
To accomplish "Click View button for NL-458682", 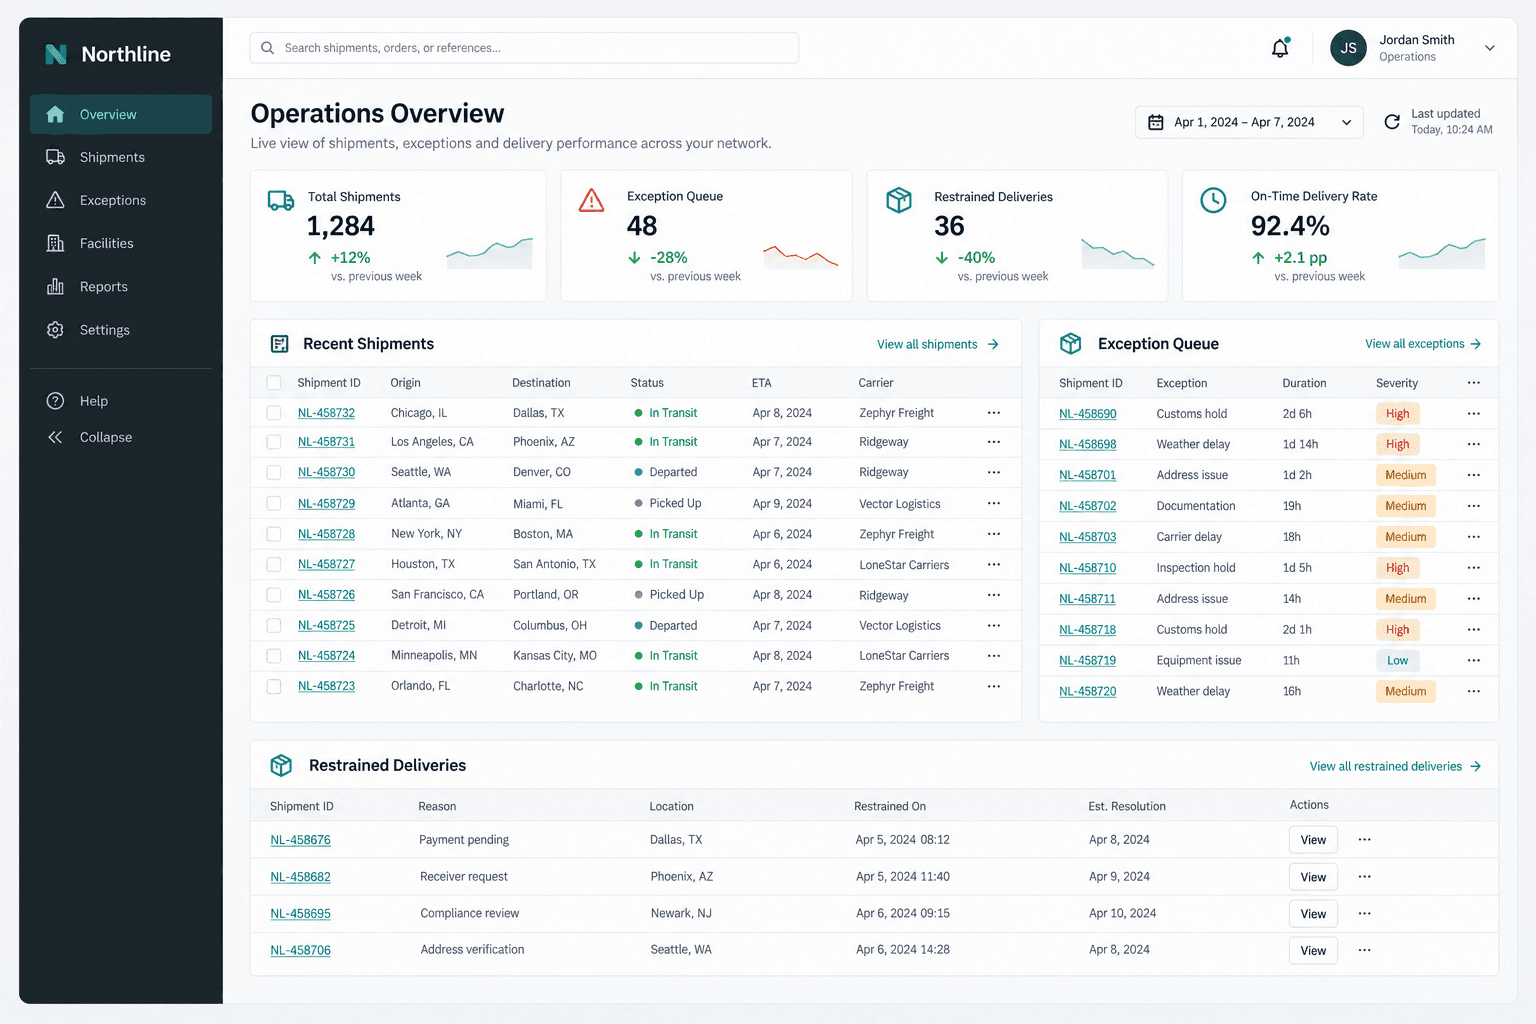I will click(1313, 877).
